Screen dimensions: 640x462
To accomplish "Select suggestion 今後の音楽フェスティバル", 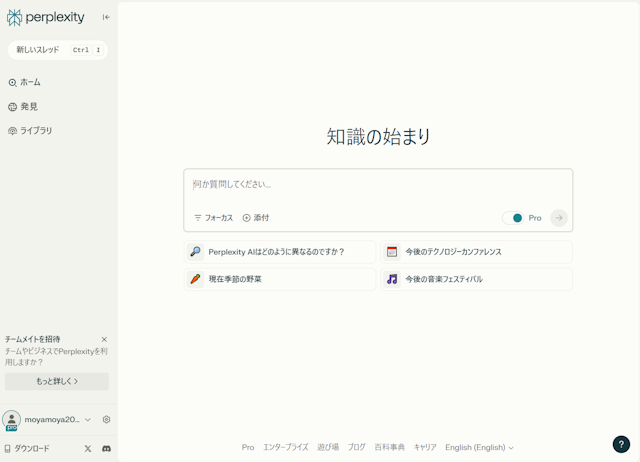I will click(x=476, y=279).
